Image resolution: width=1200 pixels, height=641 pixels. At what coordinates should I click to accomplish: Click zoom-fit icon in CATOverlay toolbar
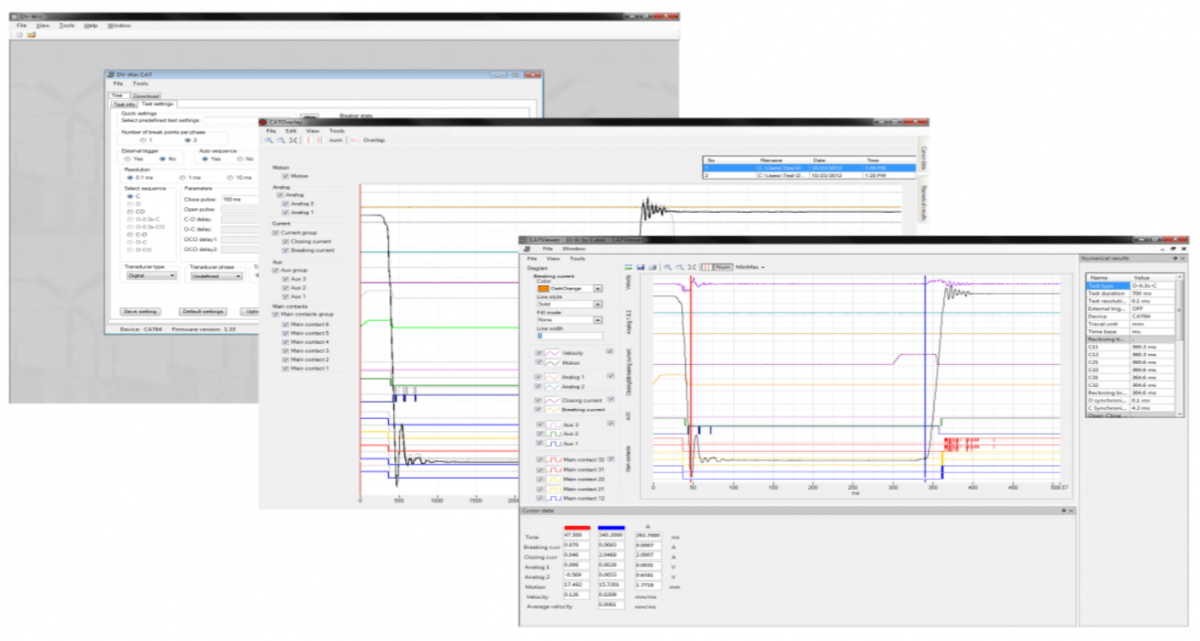click(x=293, y=141)
